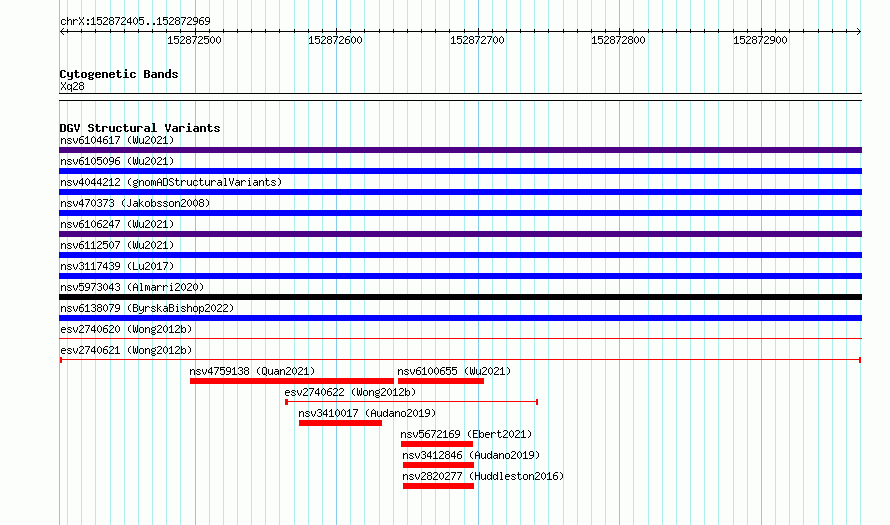
Task: Open the nsv470373 (Jakobsson2008) label
Action: pos(135,203)
